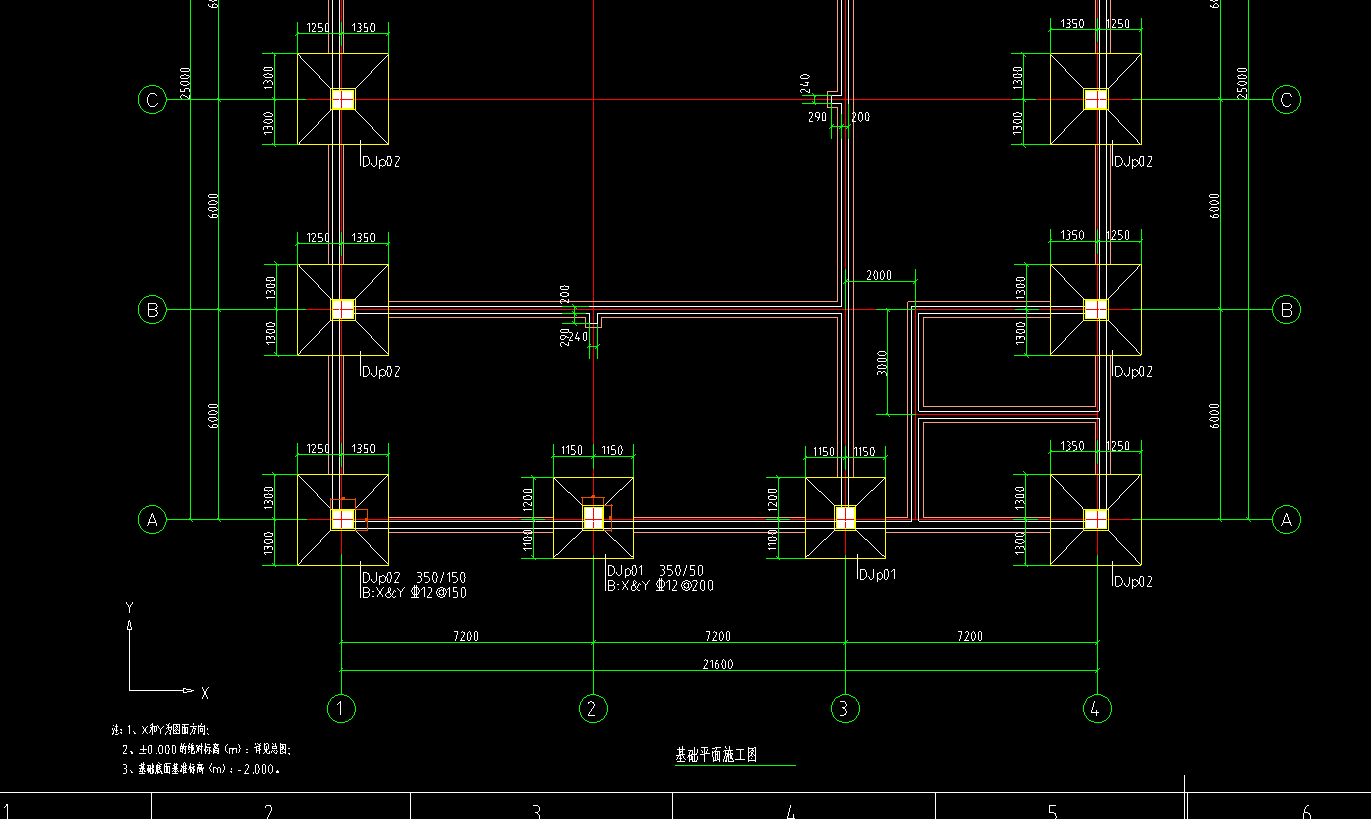Click the axis bubble B on the left
This screenshot has width=1371, height=819.
click(152, 310)
